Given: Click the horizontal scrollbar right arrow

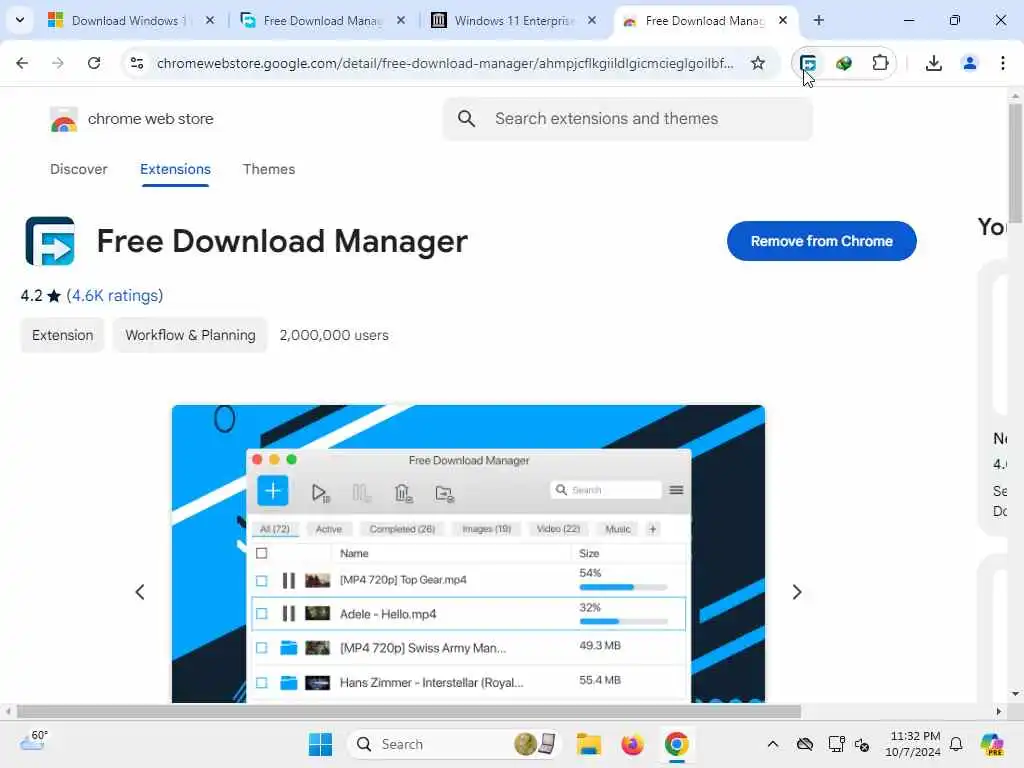Looking at the screenshot, I should [999, 711].
